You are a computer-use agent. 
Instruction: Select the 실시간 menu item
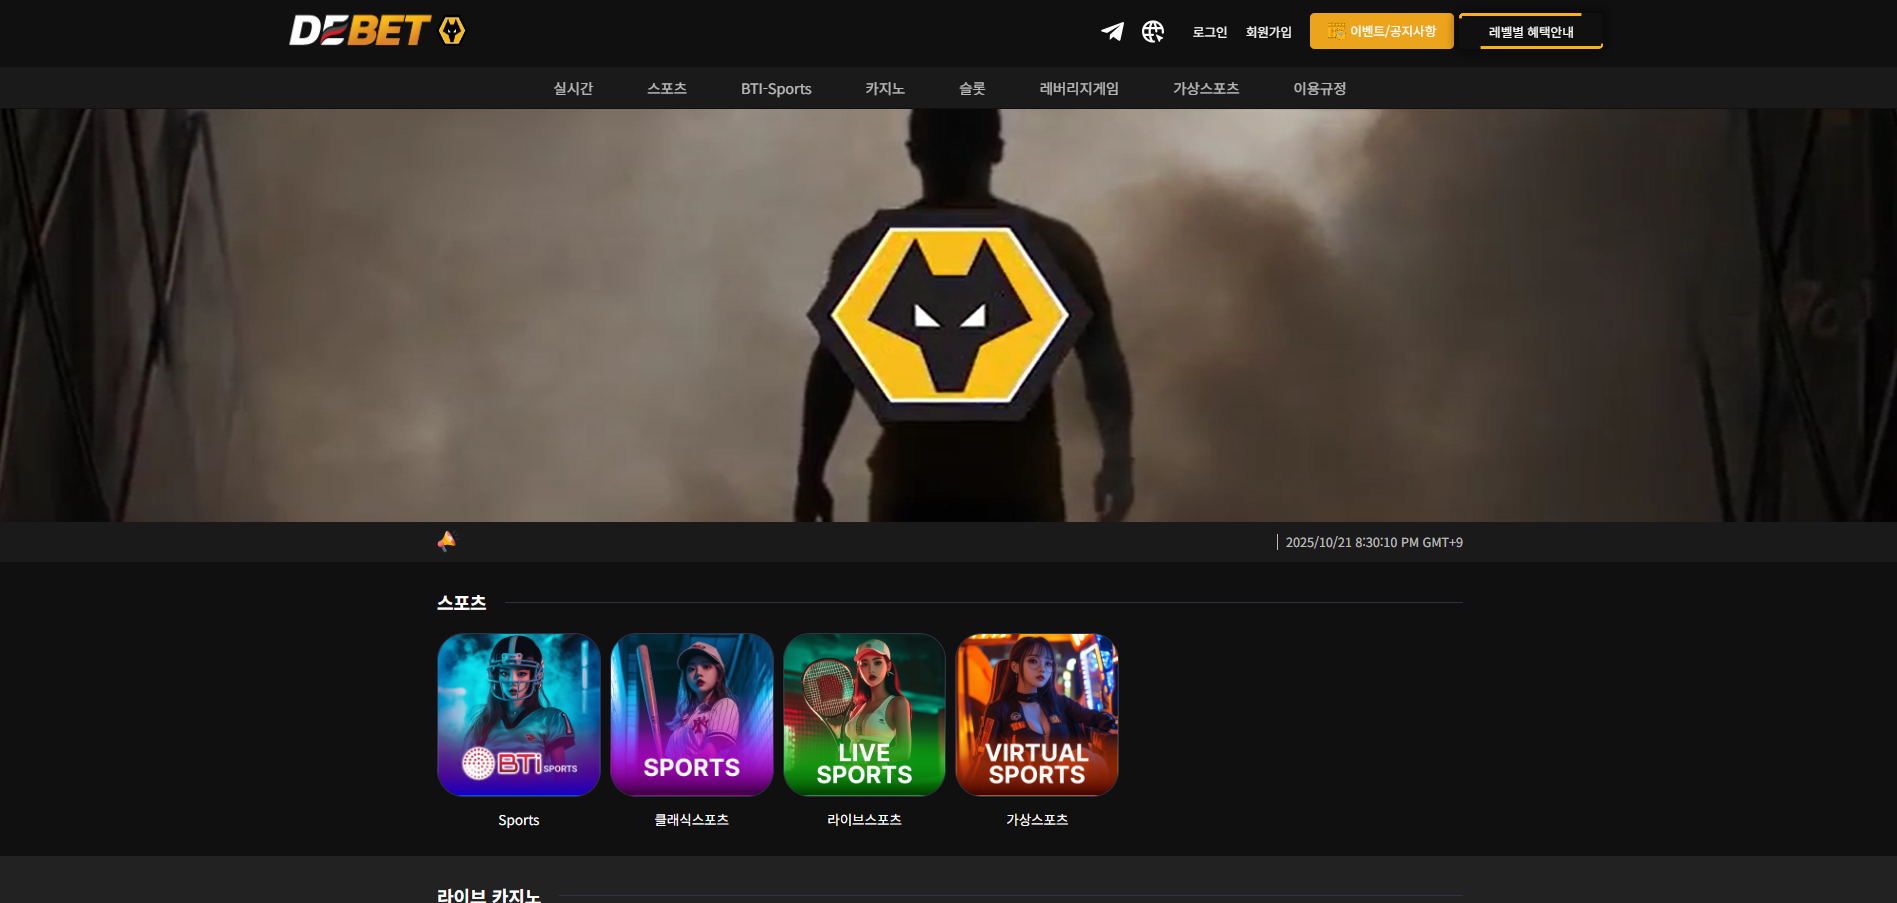[573, 89]
